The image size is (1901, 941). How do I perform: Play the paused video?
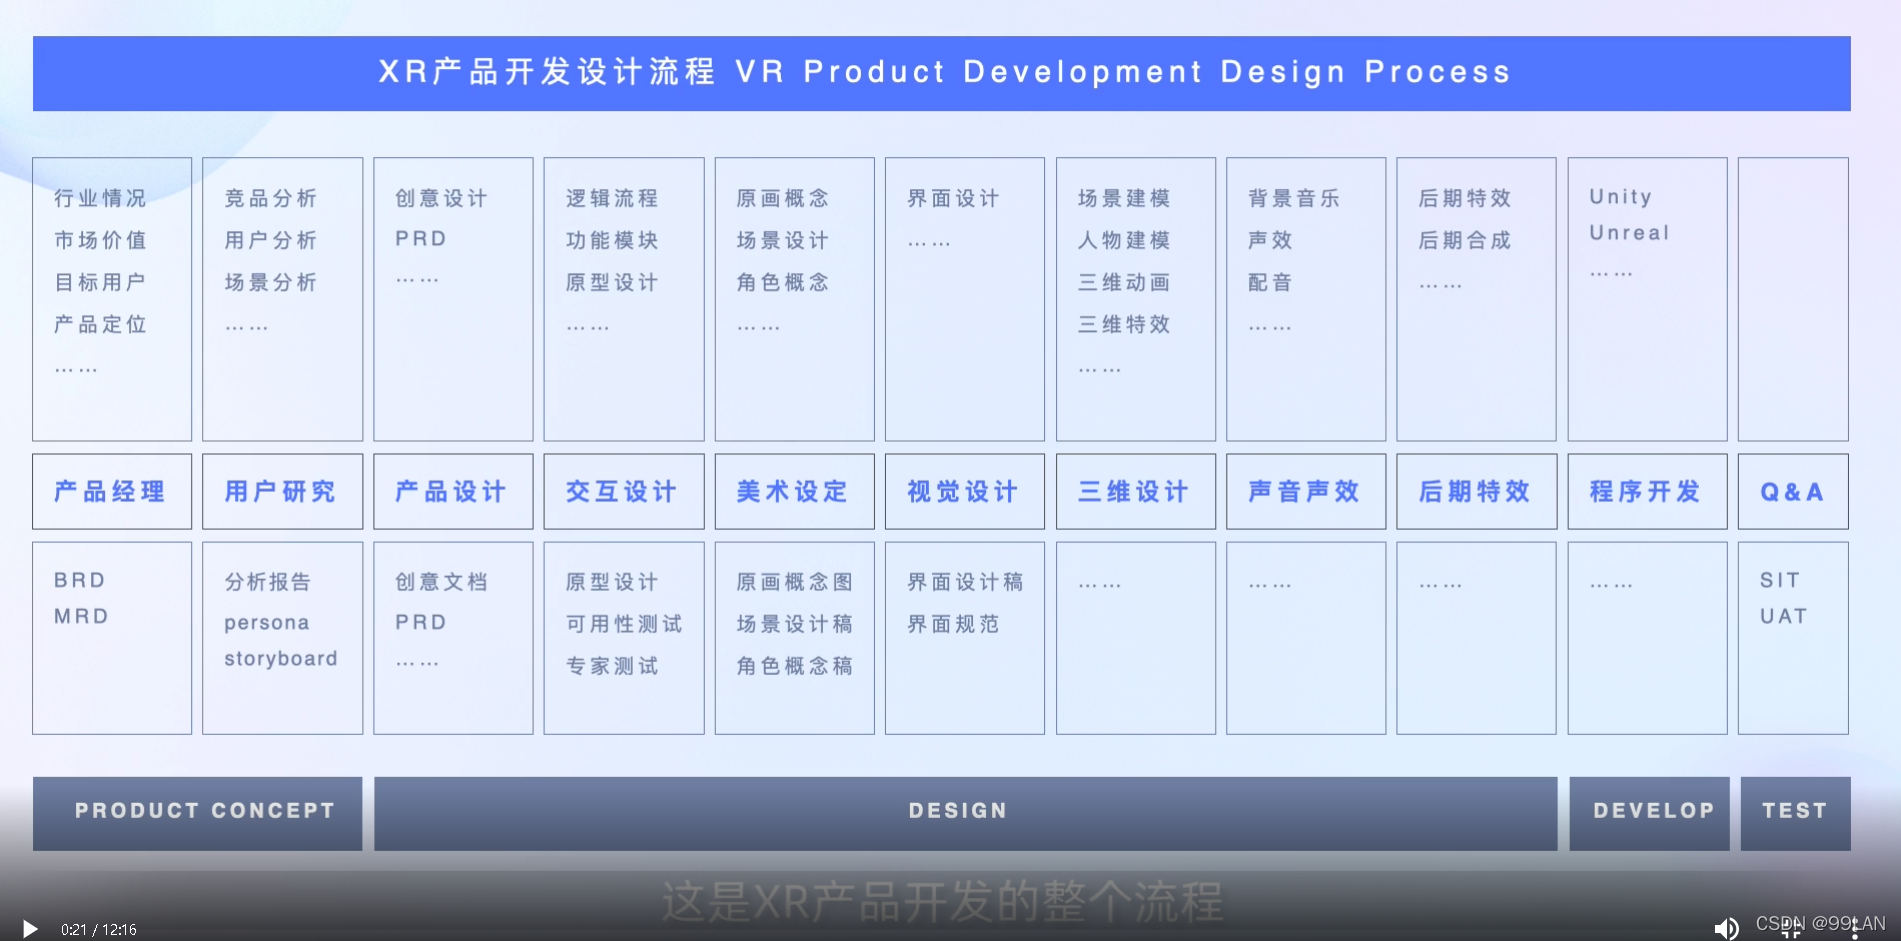pos(30,929)
